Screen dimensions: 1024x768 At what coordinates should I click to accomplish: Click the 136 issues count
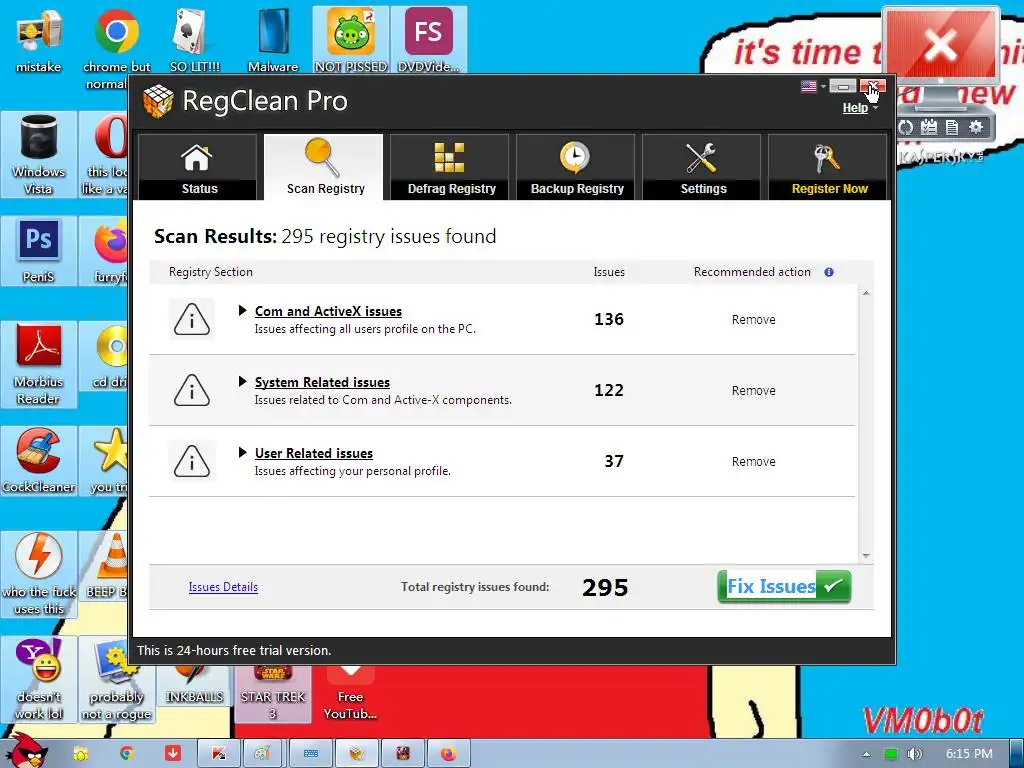609,319
